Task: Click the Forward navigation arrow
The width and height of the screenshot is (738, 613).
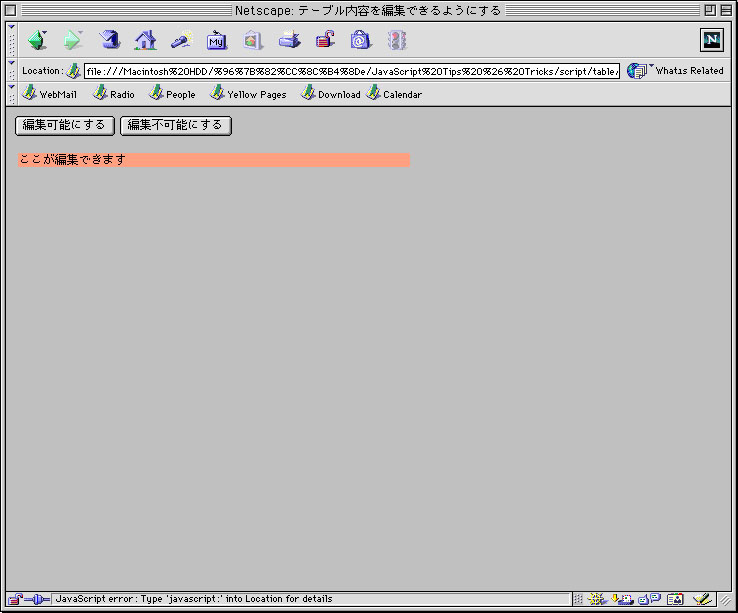Action: 73,40
